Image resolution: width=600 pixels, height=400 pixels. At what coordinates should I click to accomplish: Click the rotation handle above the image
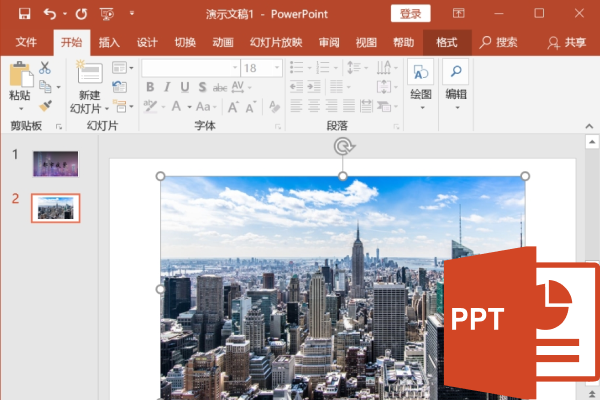click(x=343, y=147)
